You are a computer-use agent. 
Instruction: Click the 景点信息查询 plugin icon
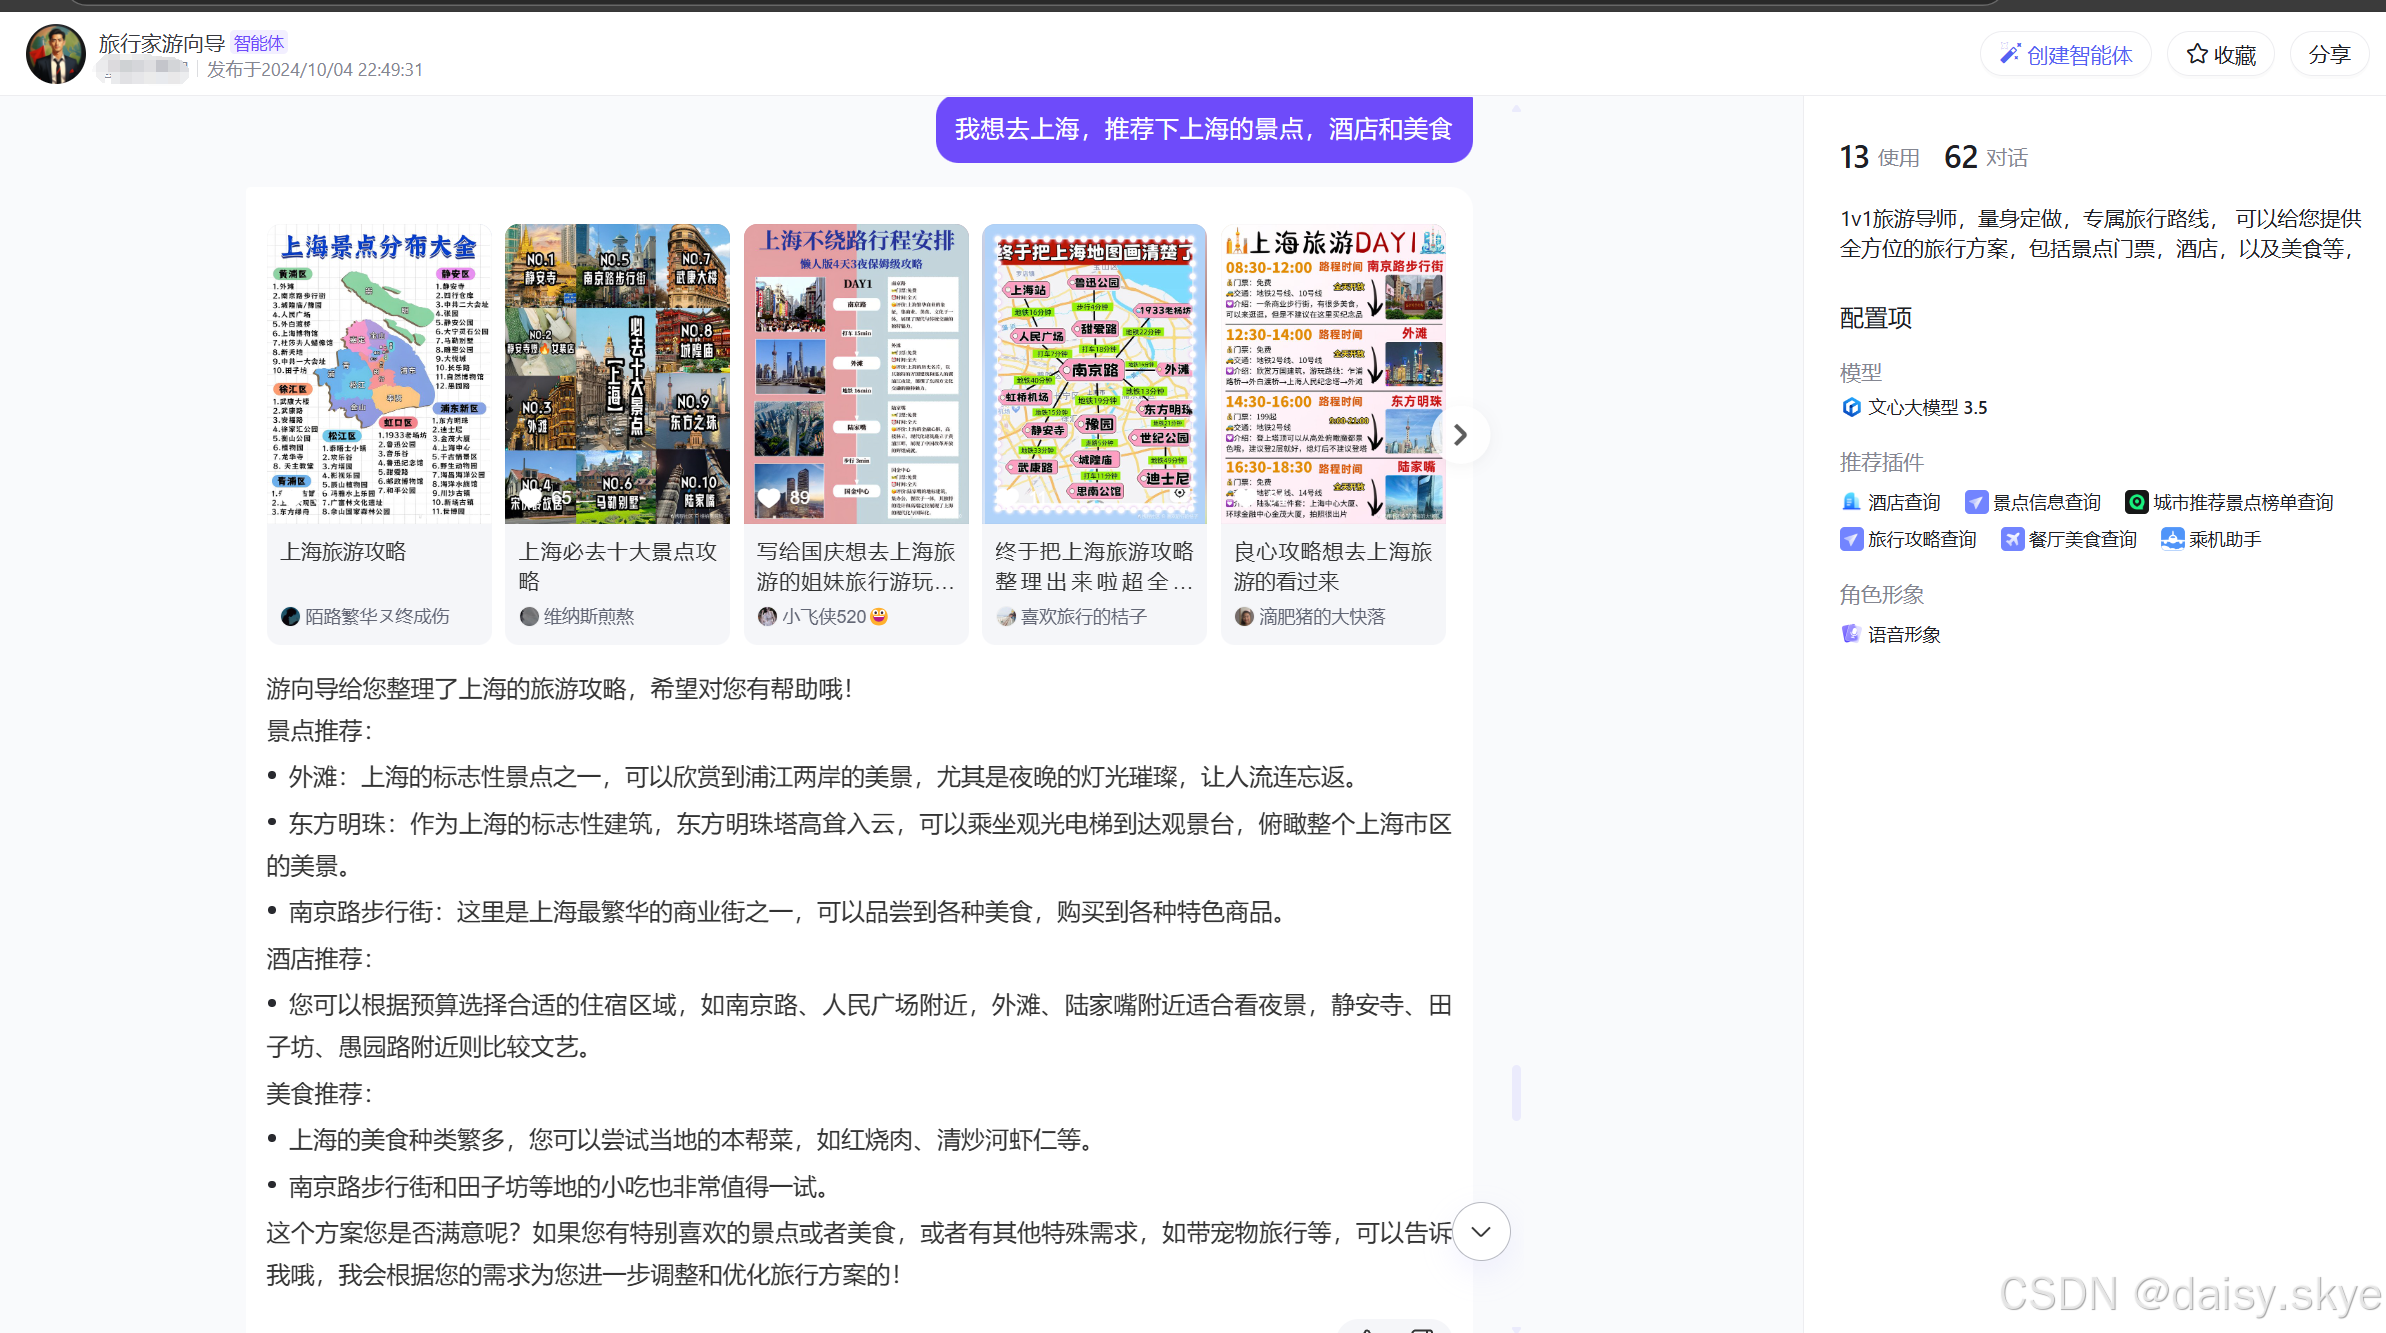tap(1975, 502)
